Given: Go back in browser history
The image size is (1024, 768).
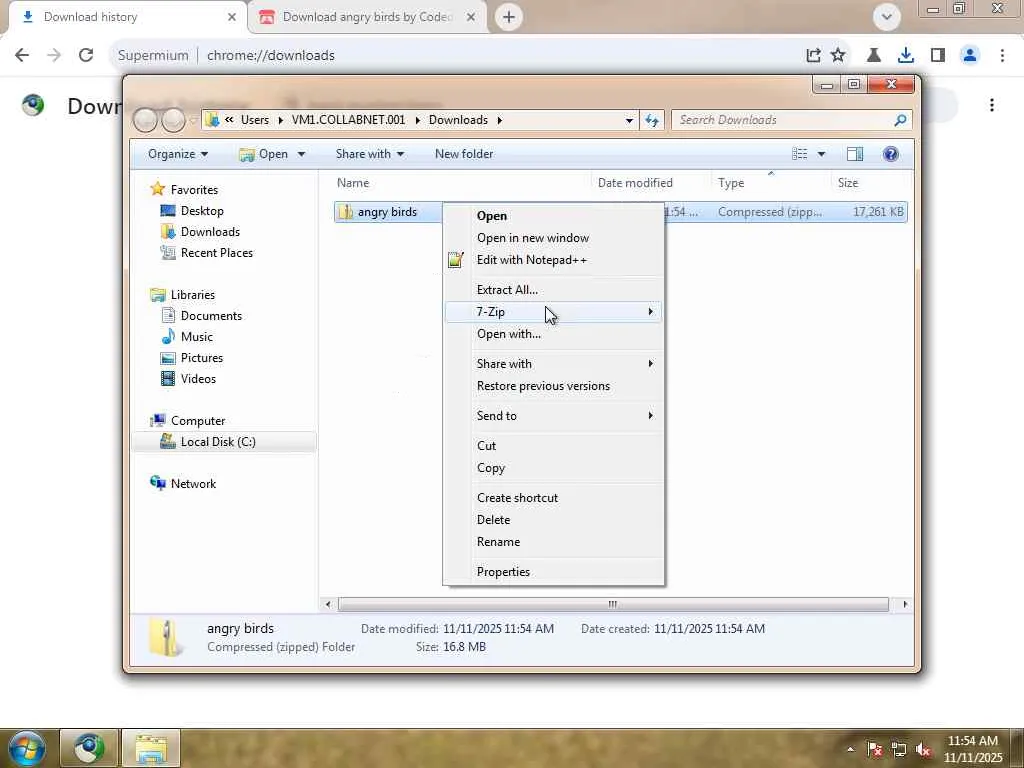Looking at the screenshot, I should coord(22,55).
